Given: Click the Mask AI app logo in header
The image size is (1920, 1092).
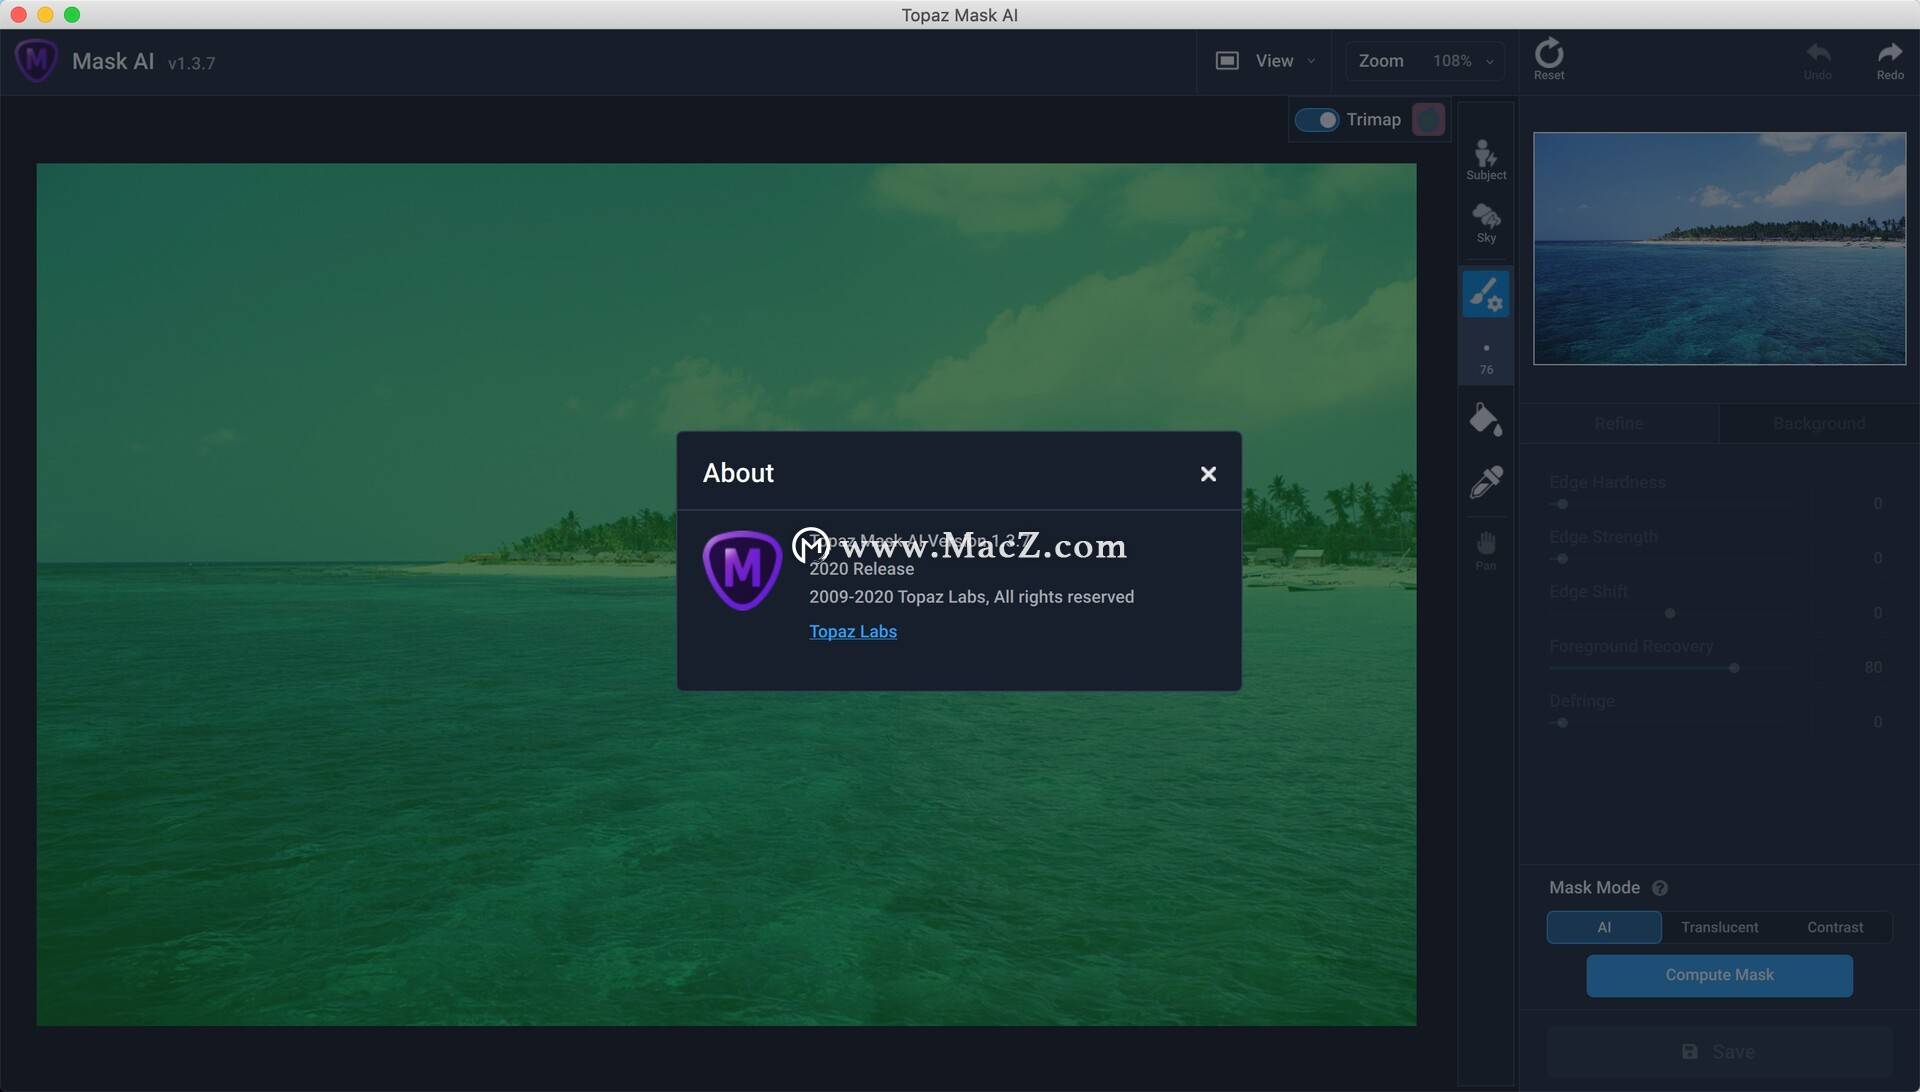Looking at the screenshot, I should coord(36,61).
